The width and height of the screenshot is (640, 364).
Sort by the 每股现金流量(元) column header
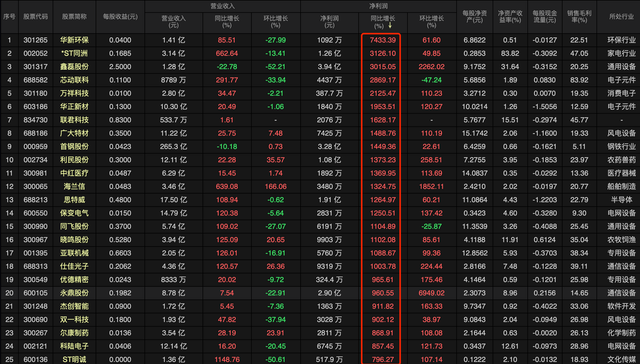(545, 17)
